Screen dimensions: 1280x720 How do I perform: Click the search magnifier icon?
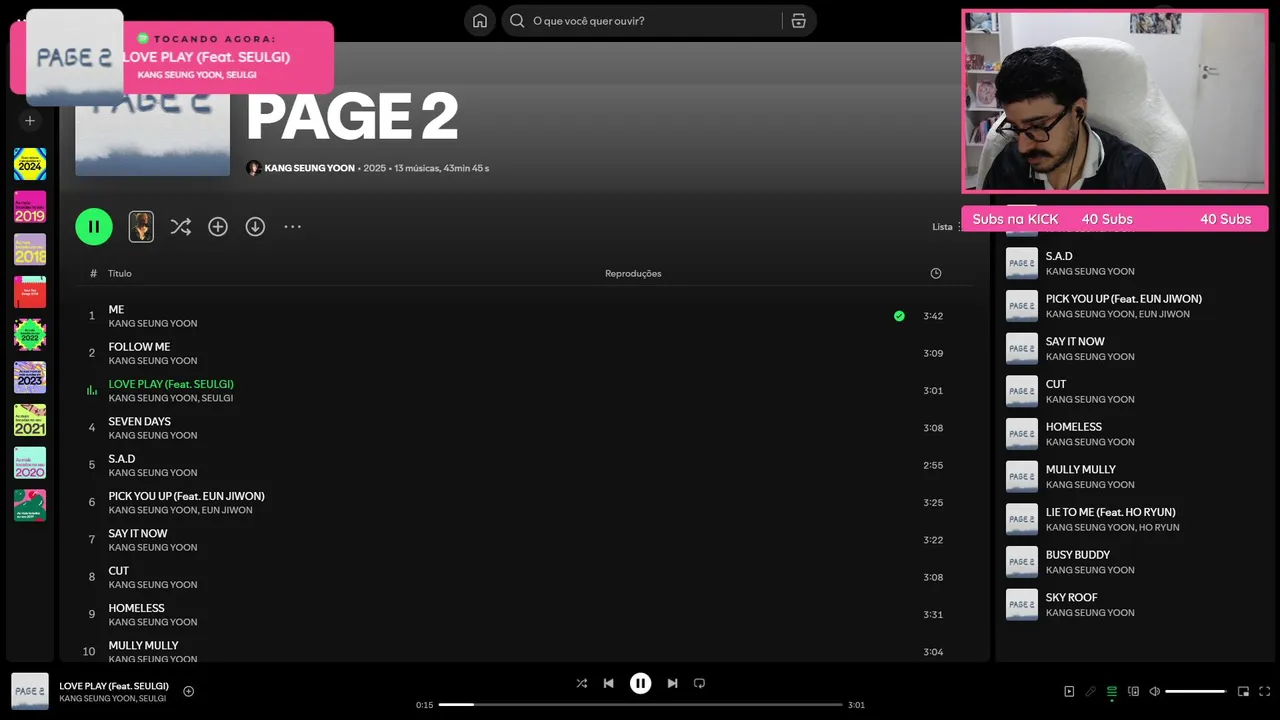[517, 21]
